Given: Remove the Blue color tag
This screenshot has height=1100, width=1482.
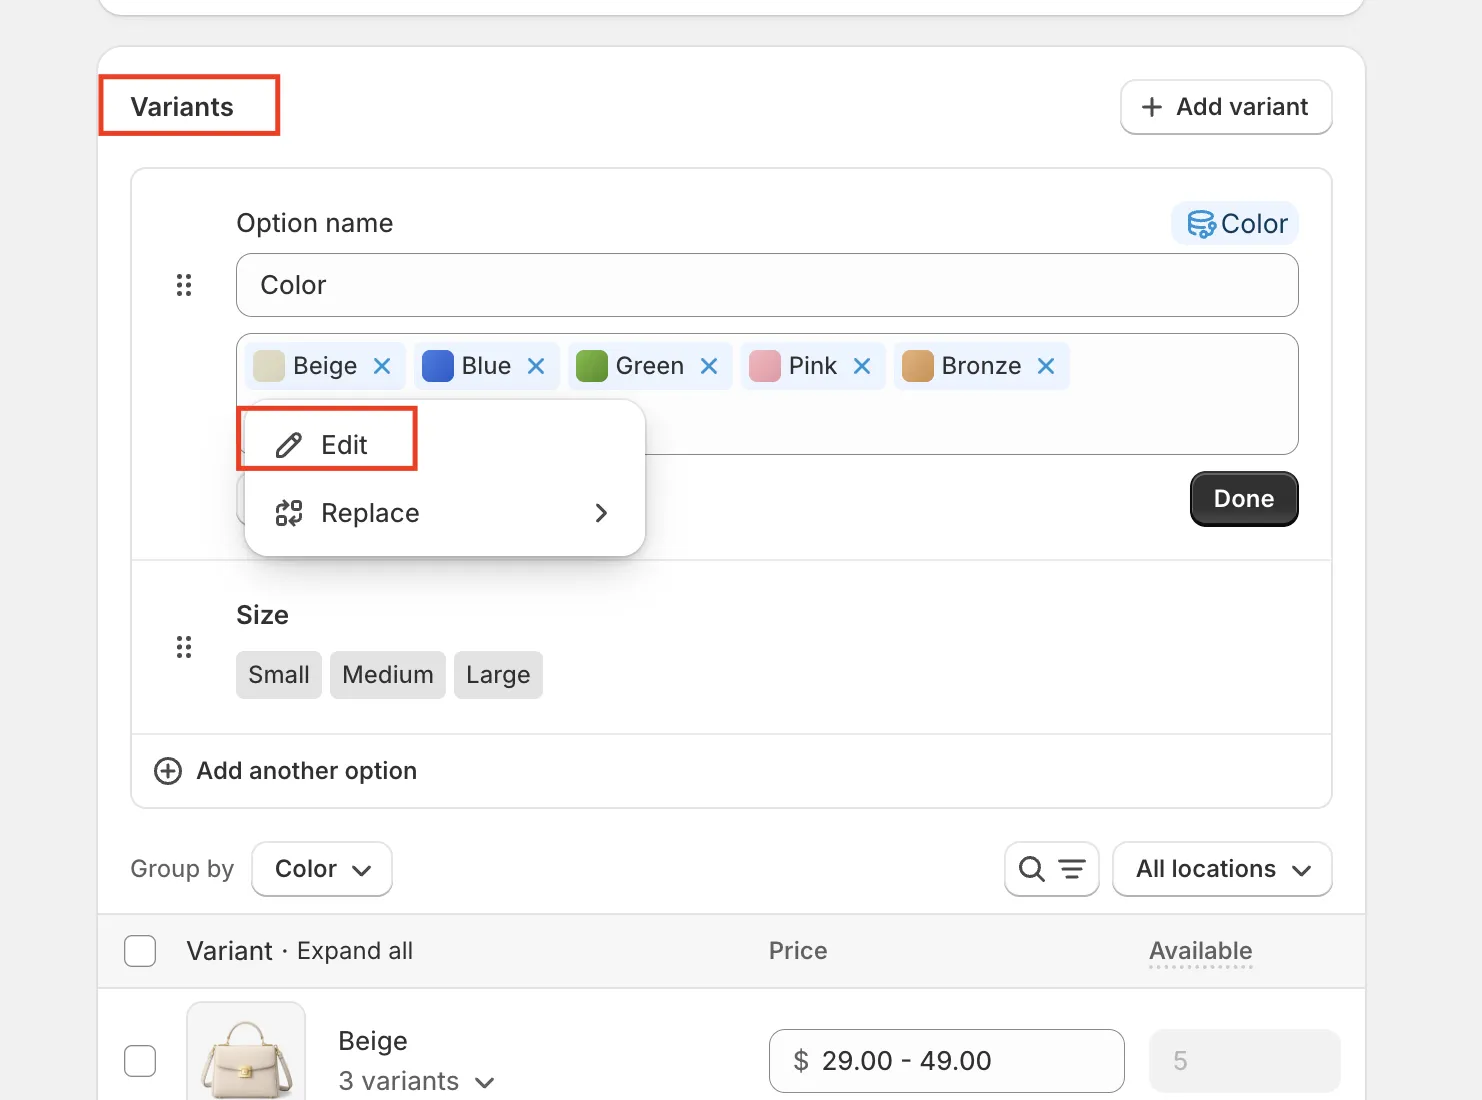Looking at the screenshot, I should coord(536,366).
